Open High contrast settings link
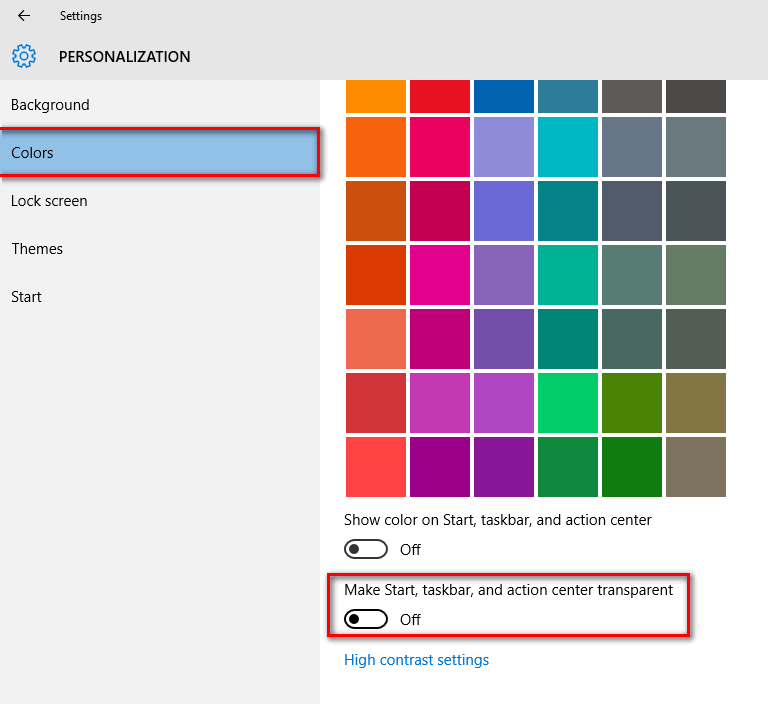 point(416,660)
